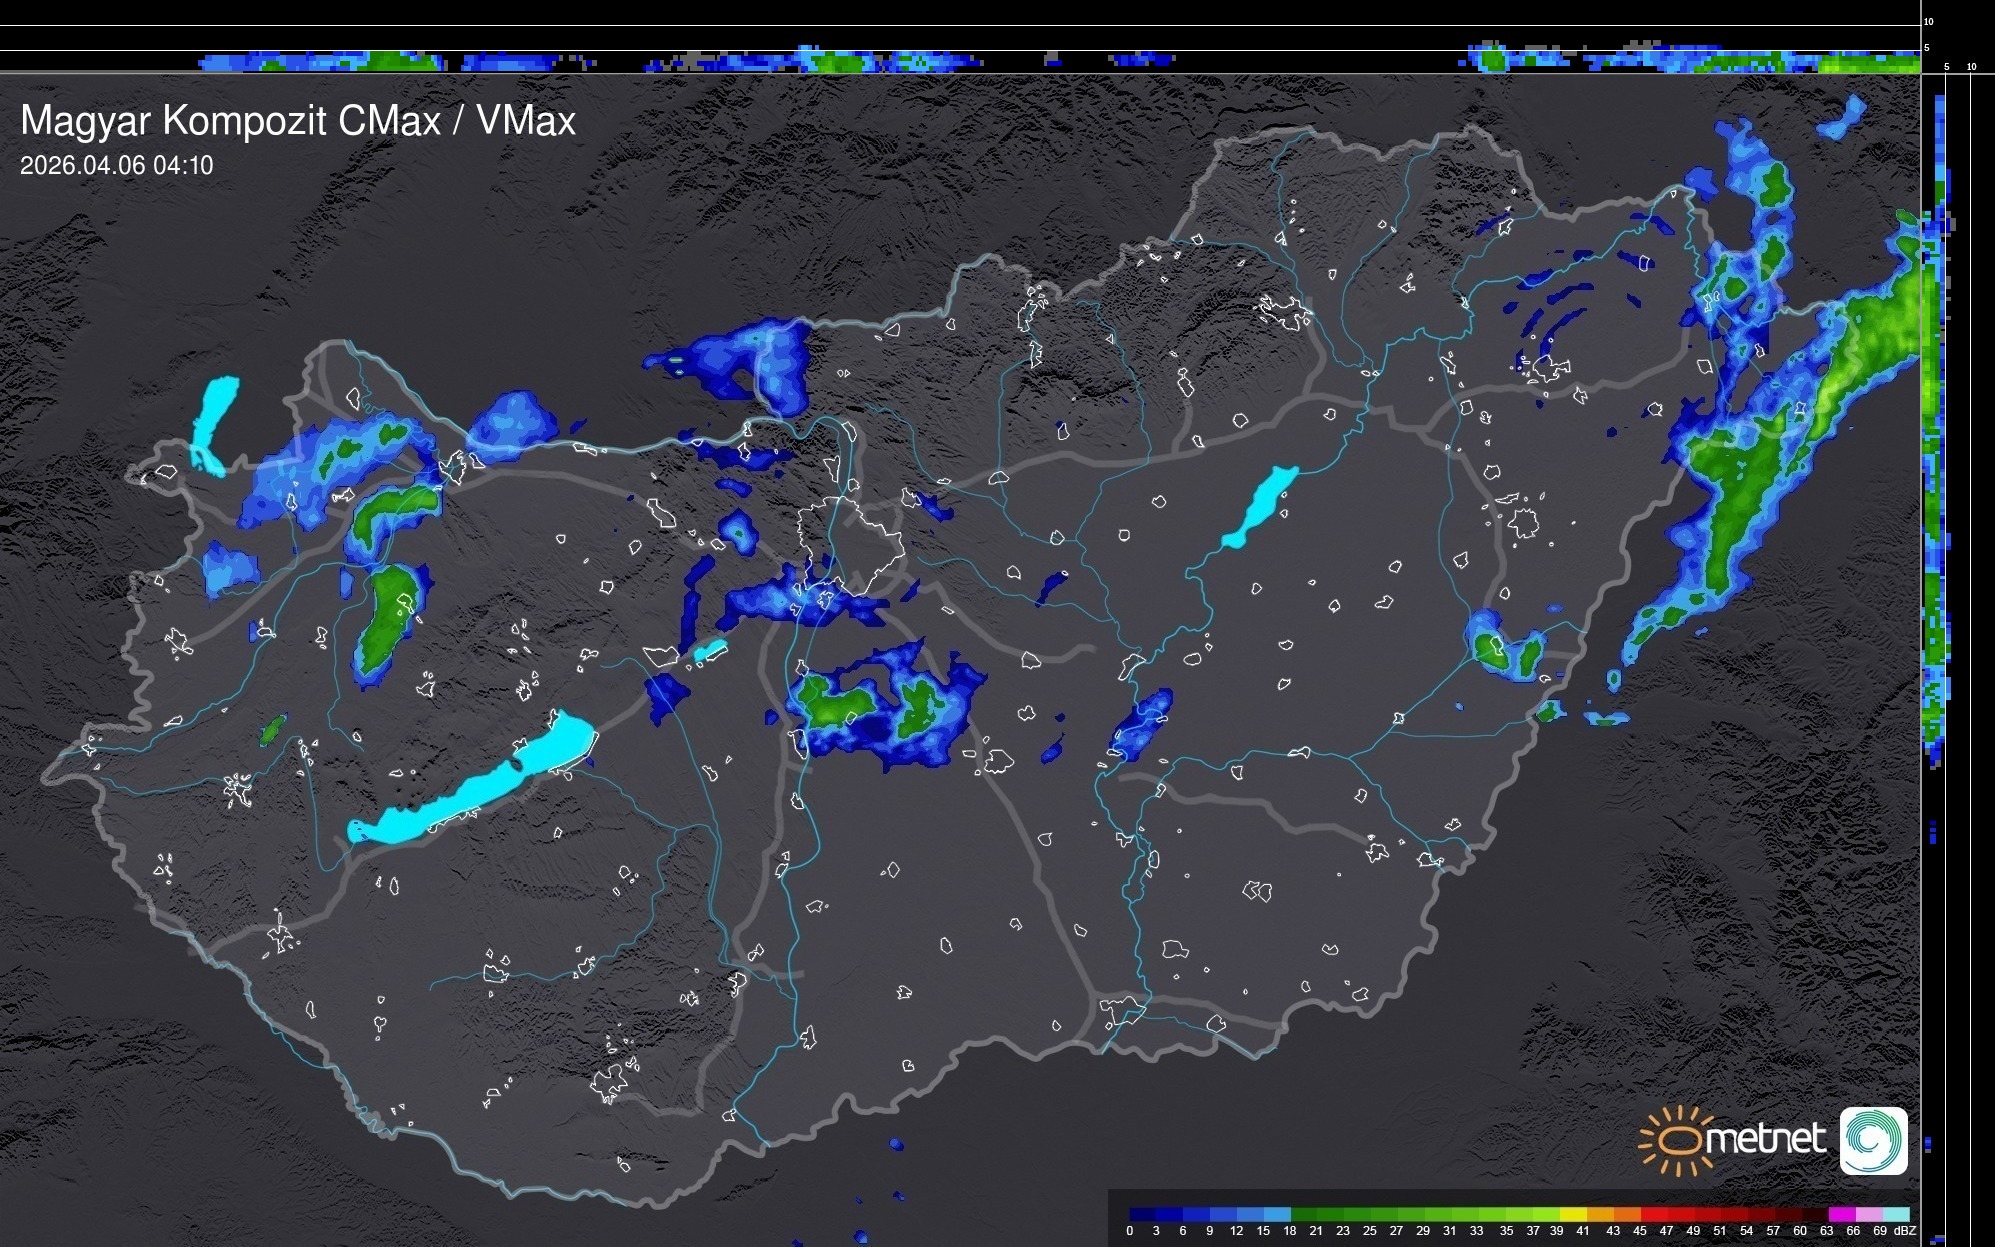Click the Magyar Kompozit CMax / VMax title

pyautogui.click(x=298, y=121)
